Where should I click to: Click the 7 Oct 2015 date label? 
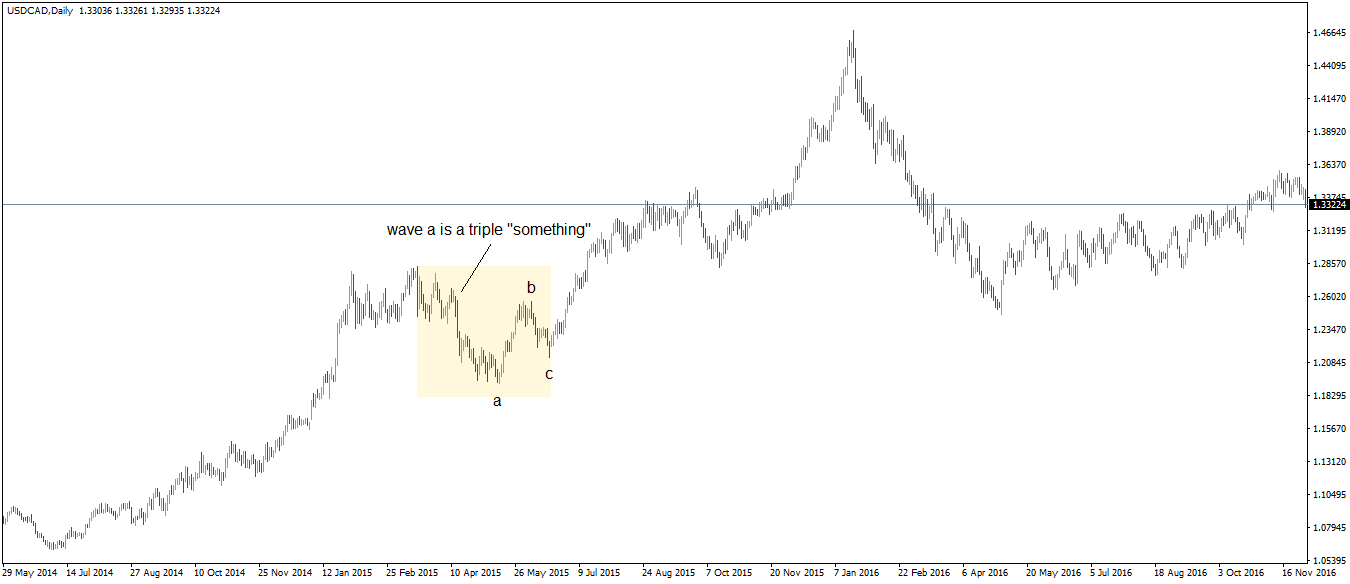click(x=729, y=574)
